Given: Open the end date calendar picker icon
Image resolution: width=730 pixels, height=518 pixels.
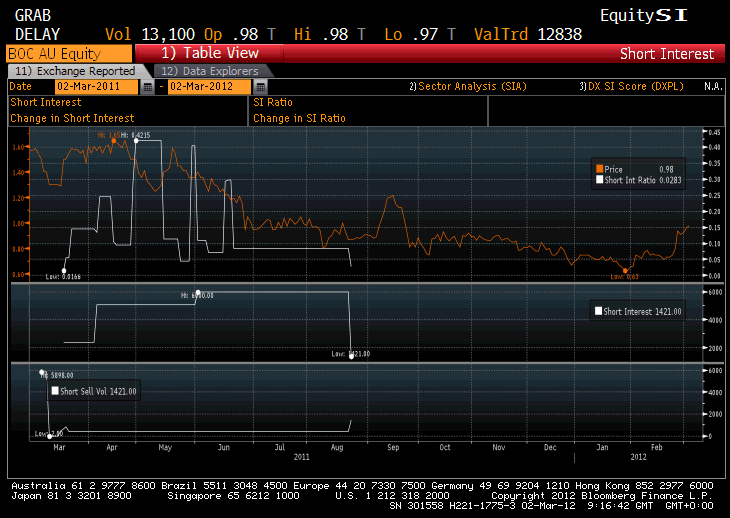Looking at the screenshot, I should pyautogui.click(x=260, y=87).
